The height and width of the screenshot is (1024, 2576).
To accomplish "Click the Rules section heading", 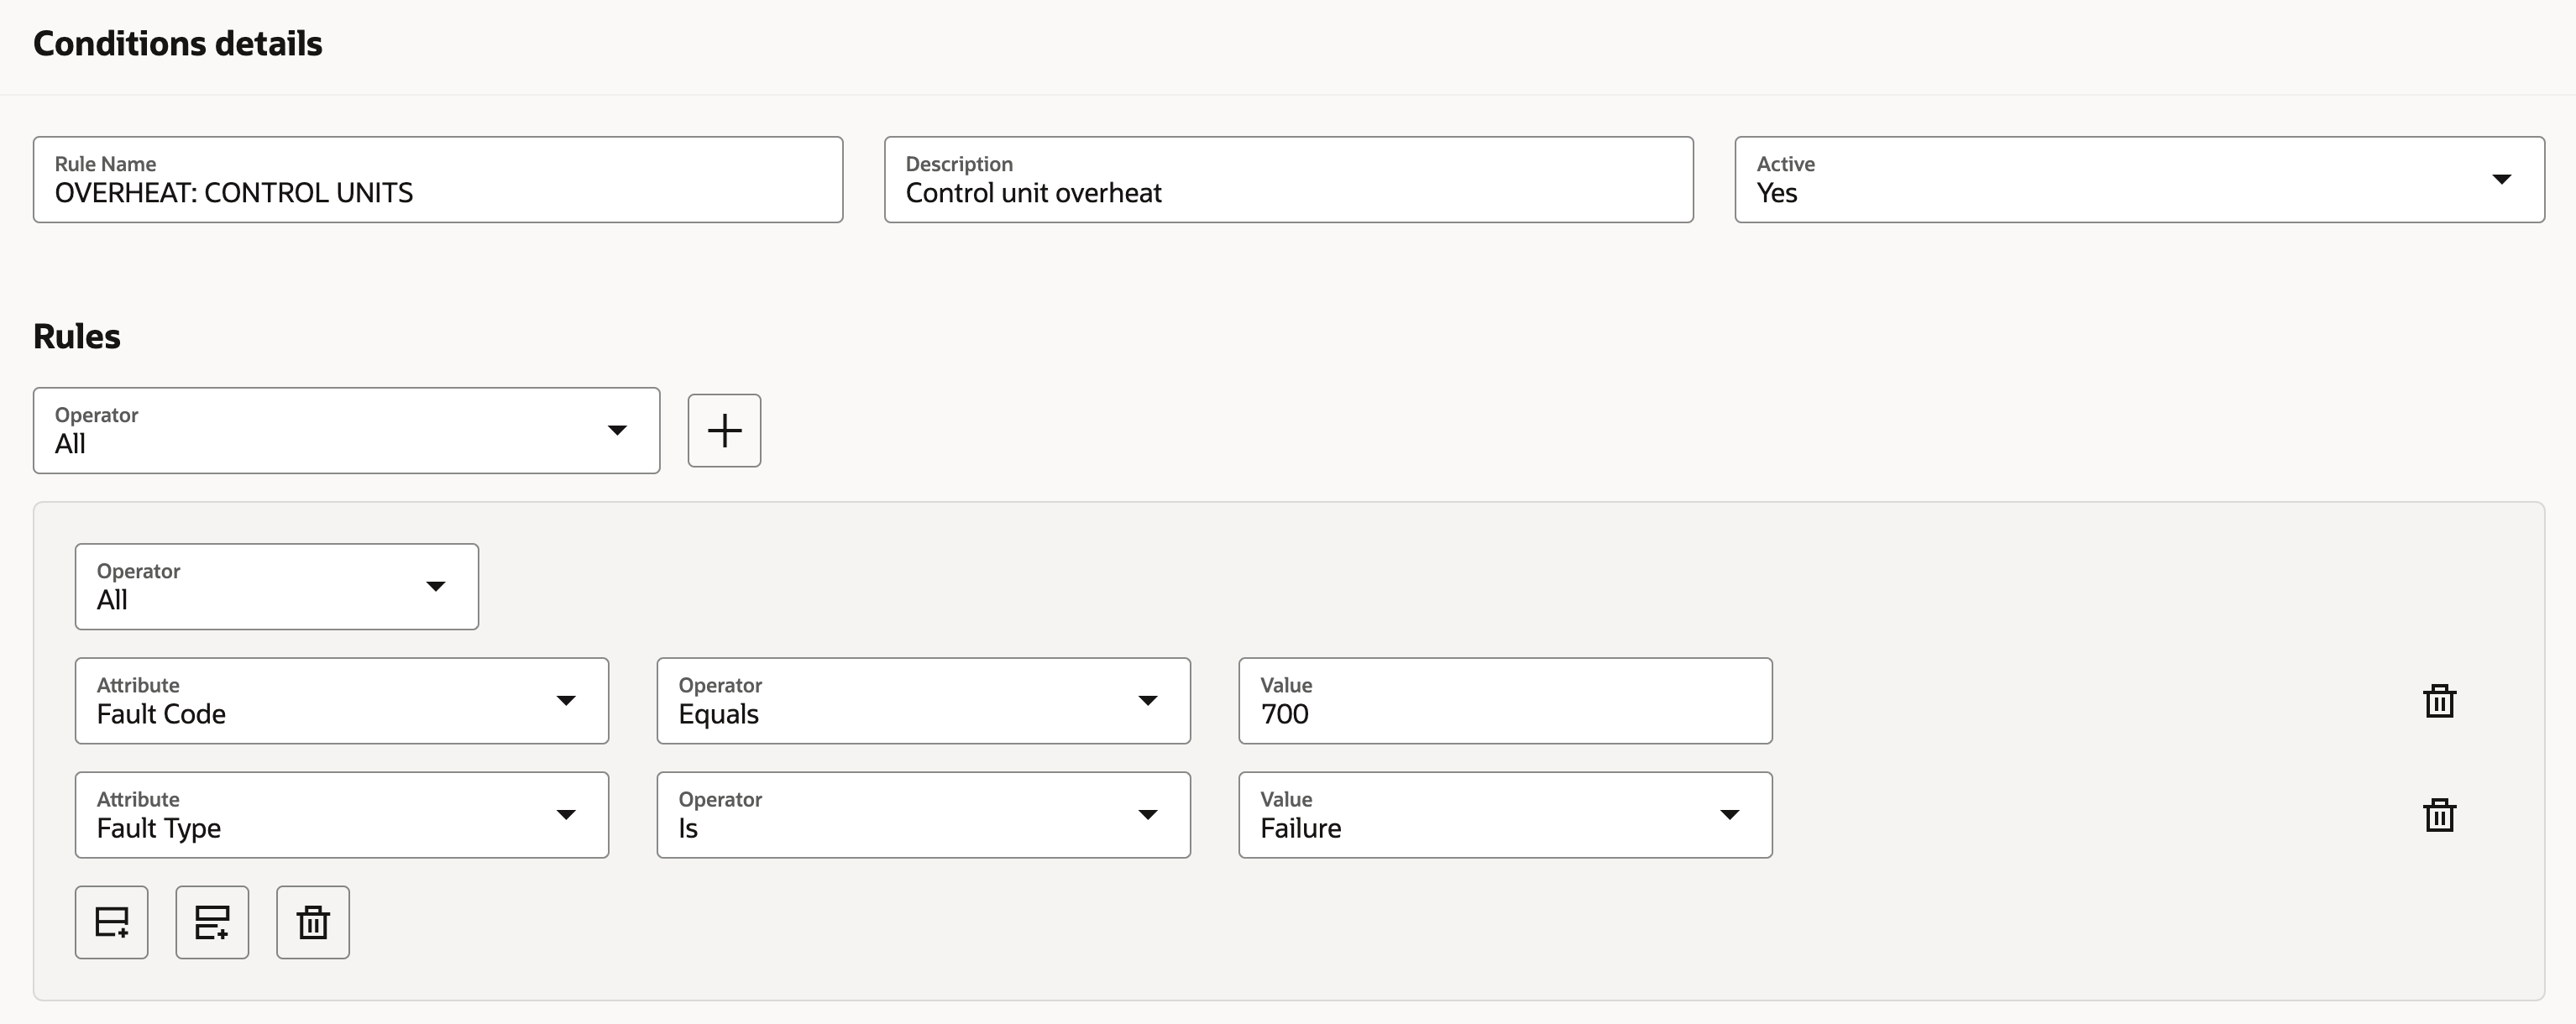I will tap(77, 336).
